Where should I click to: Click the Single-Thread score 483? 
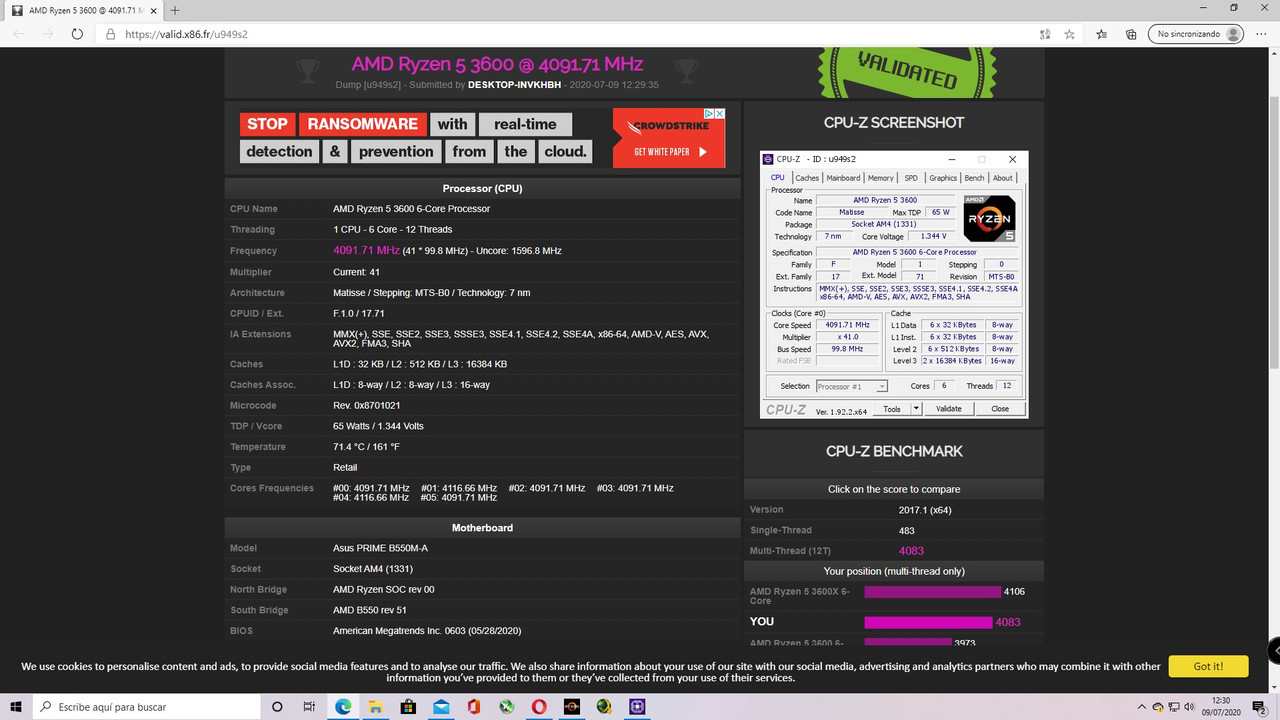point(907,530)
